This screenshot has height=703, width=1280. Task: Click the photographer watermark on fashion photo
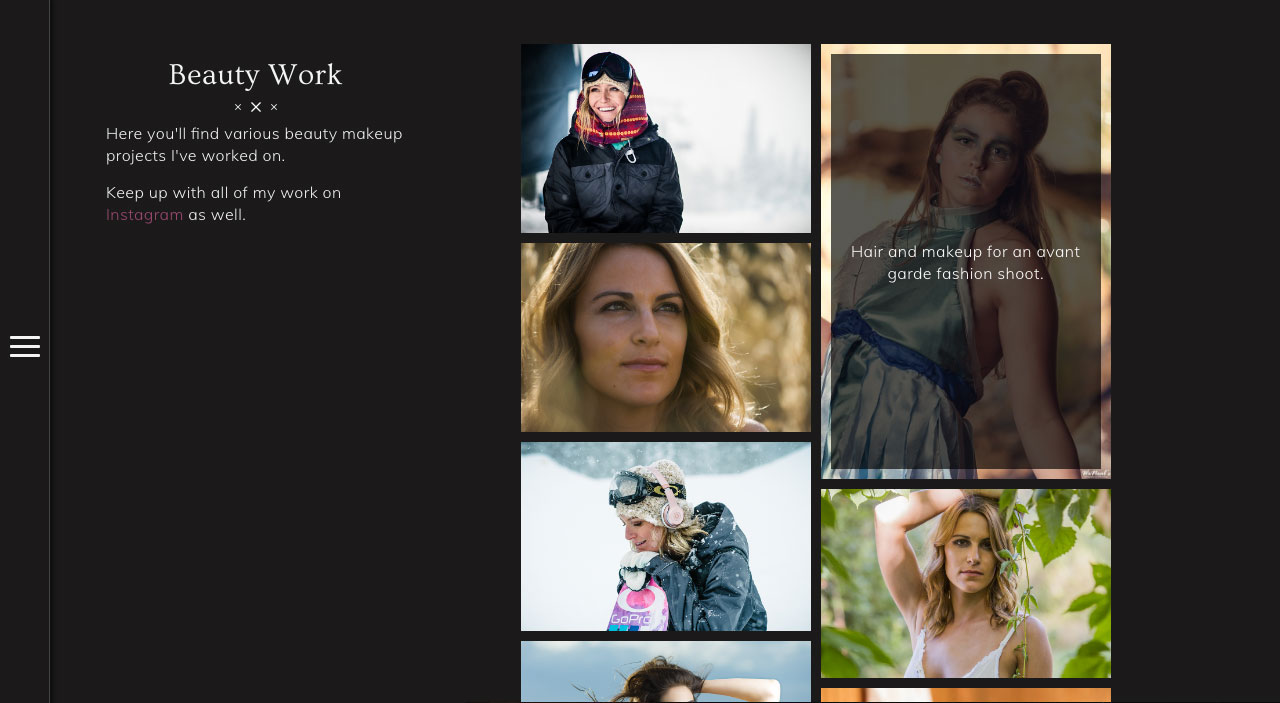[x=1095, y=473]
